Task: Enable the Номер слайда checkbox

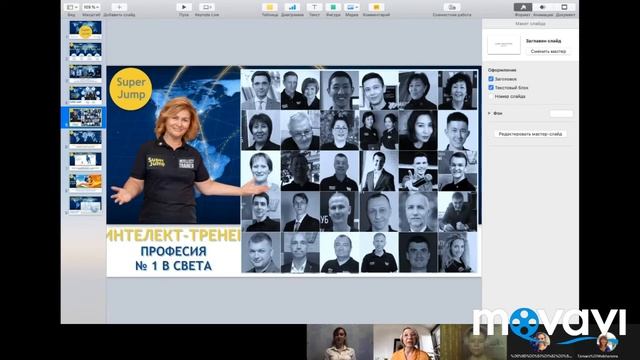Action: click(491, 96)
